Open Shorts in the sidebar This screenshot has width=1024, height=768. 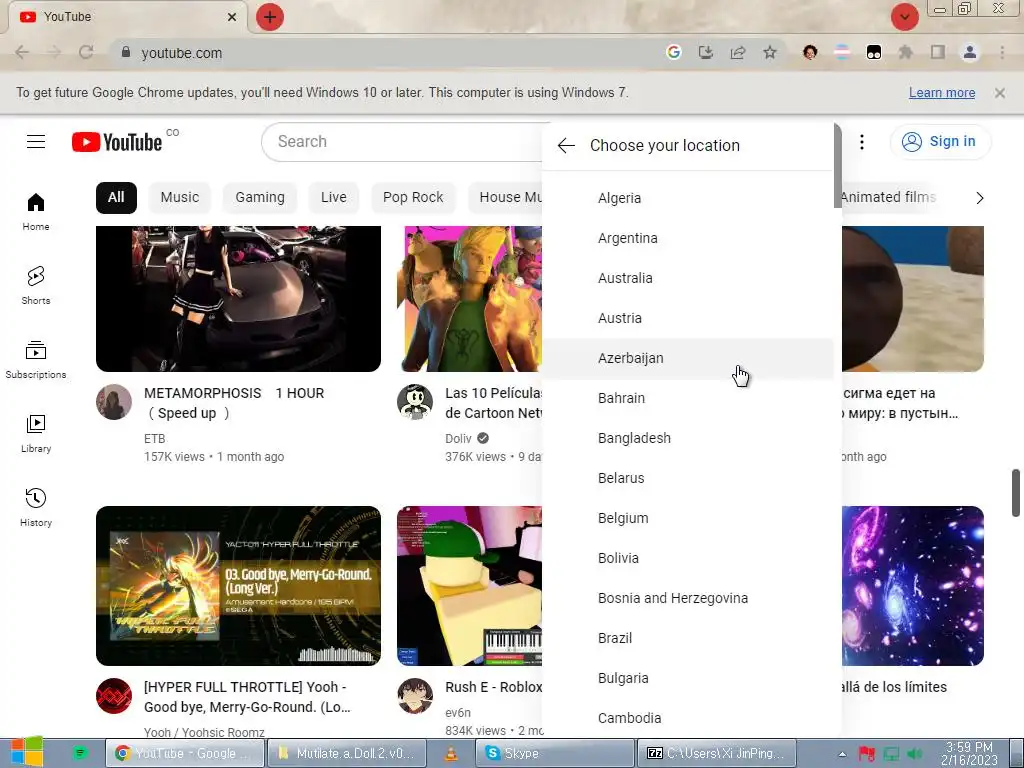pos(36,286)
